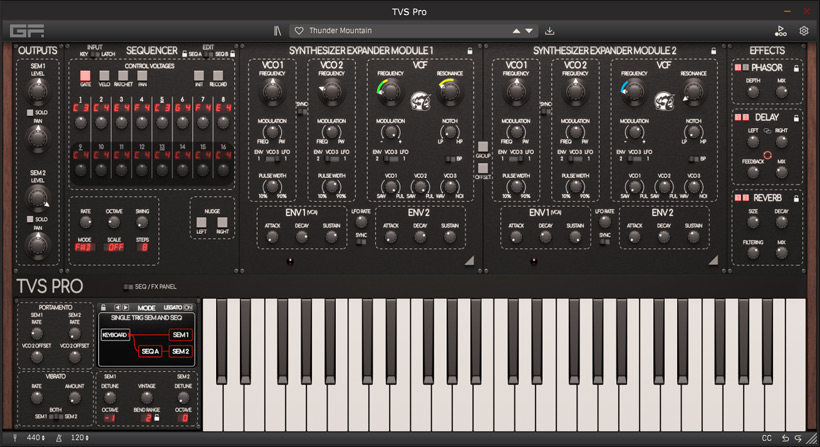Image resolution: width=820 pixels, height=447 pixels.
Task: Select VELO control voltage button
Action: [104, 76]
